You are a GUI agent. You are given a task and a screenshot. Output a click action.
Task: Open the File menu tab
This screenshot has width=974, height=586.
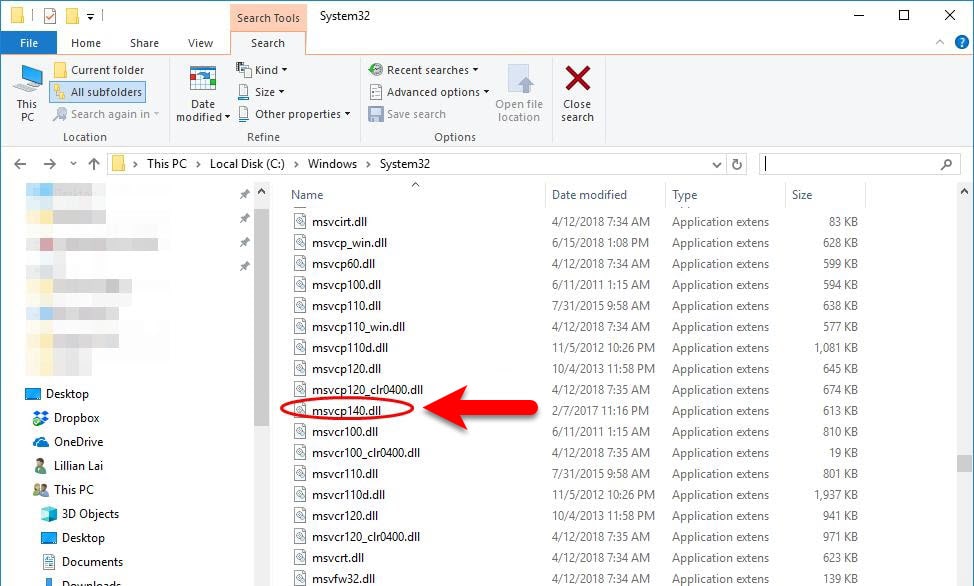(29, 43)
